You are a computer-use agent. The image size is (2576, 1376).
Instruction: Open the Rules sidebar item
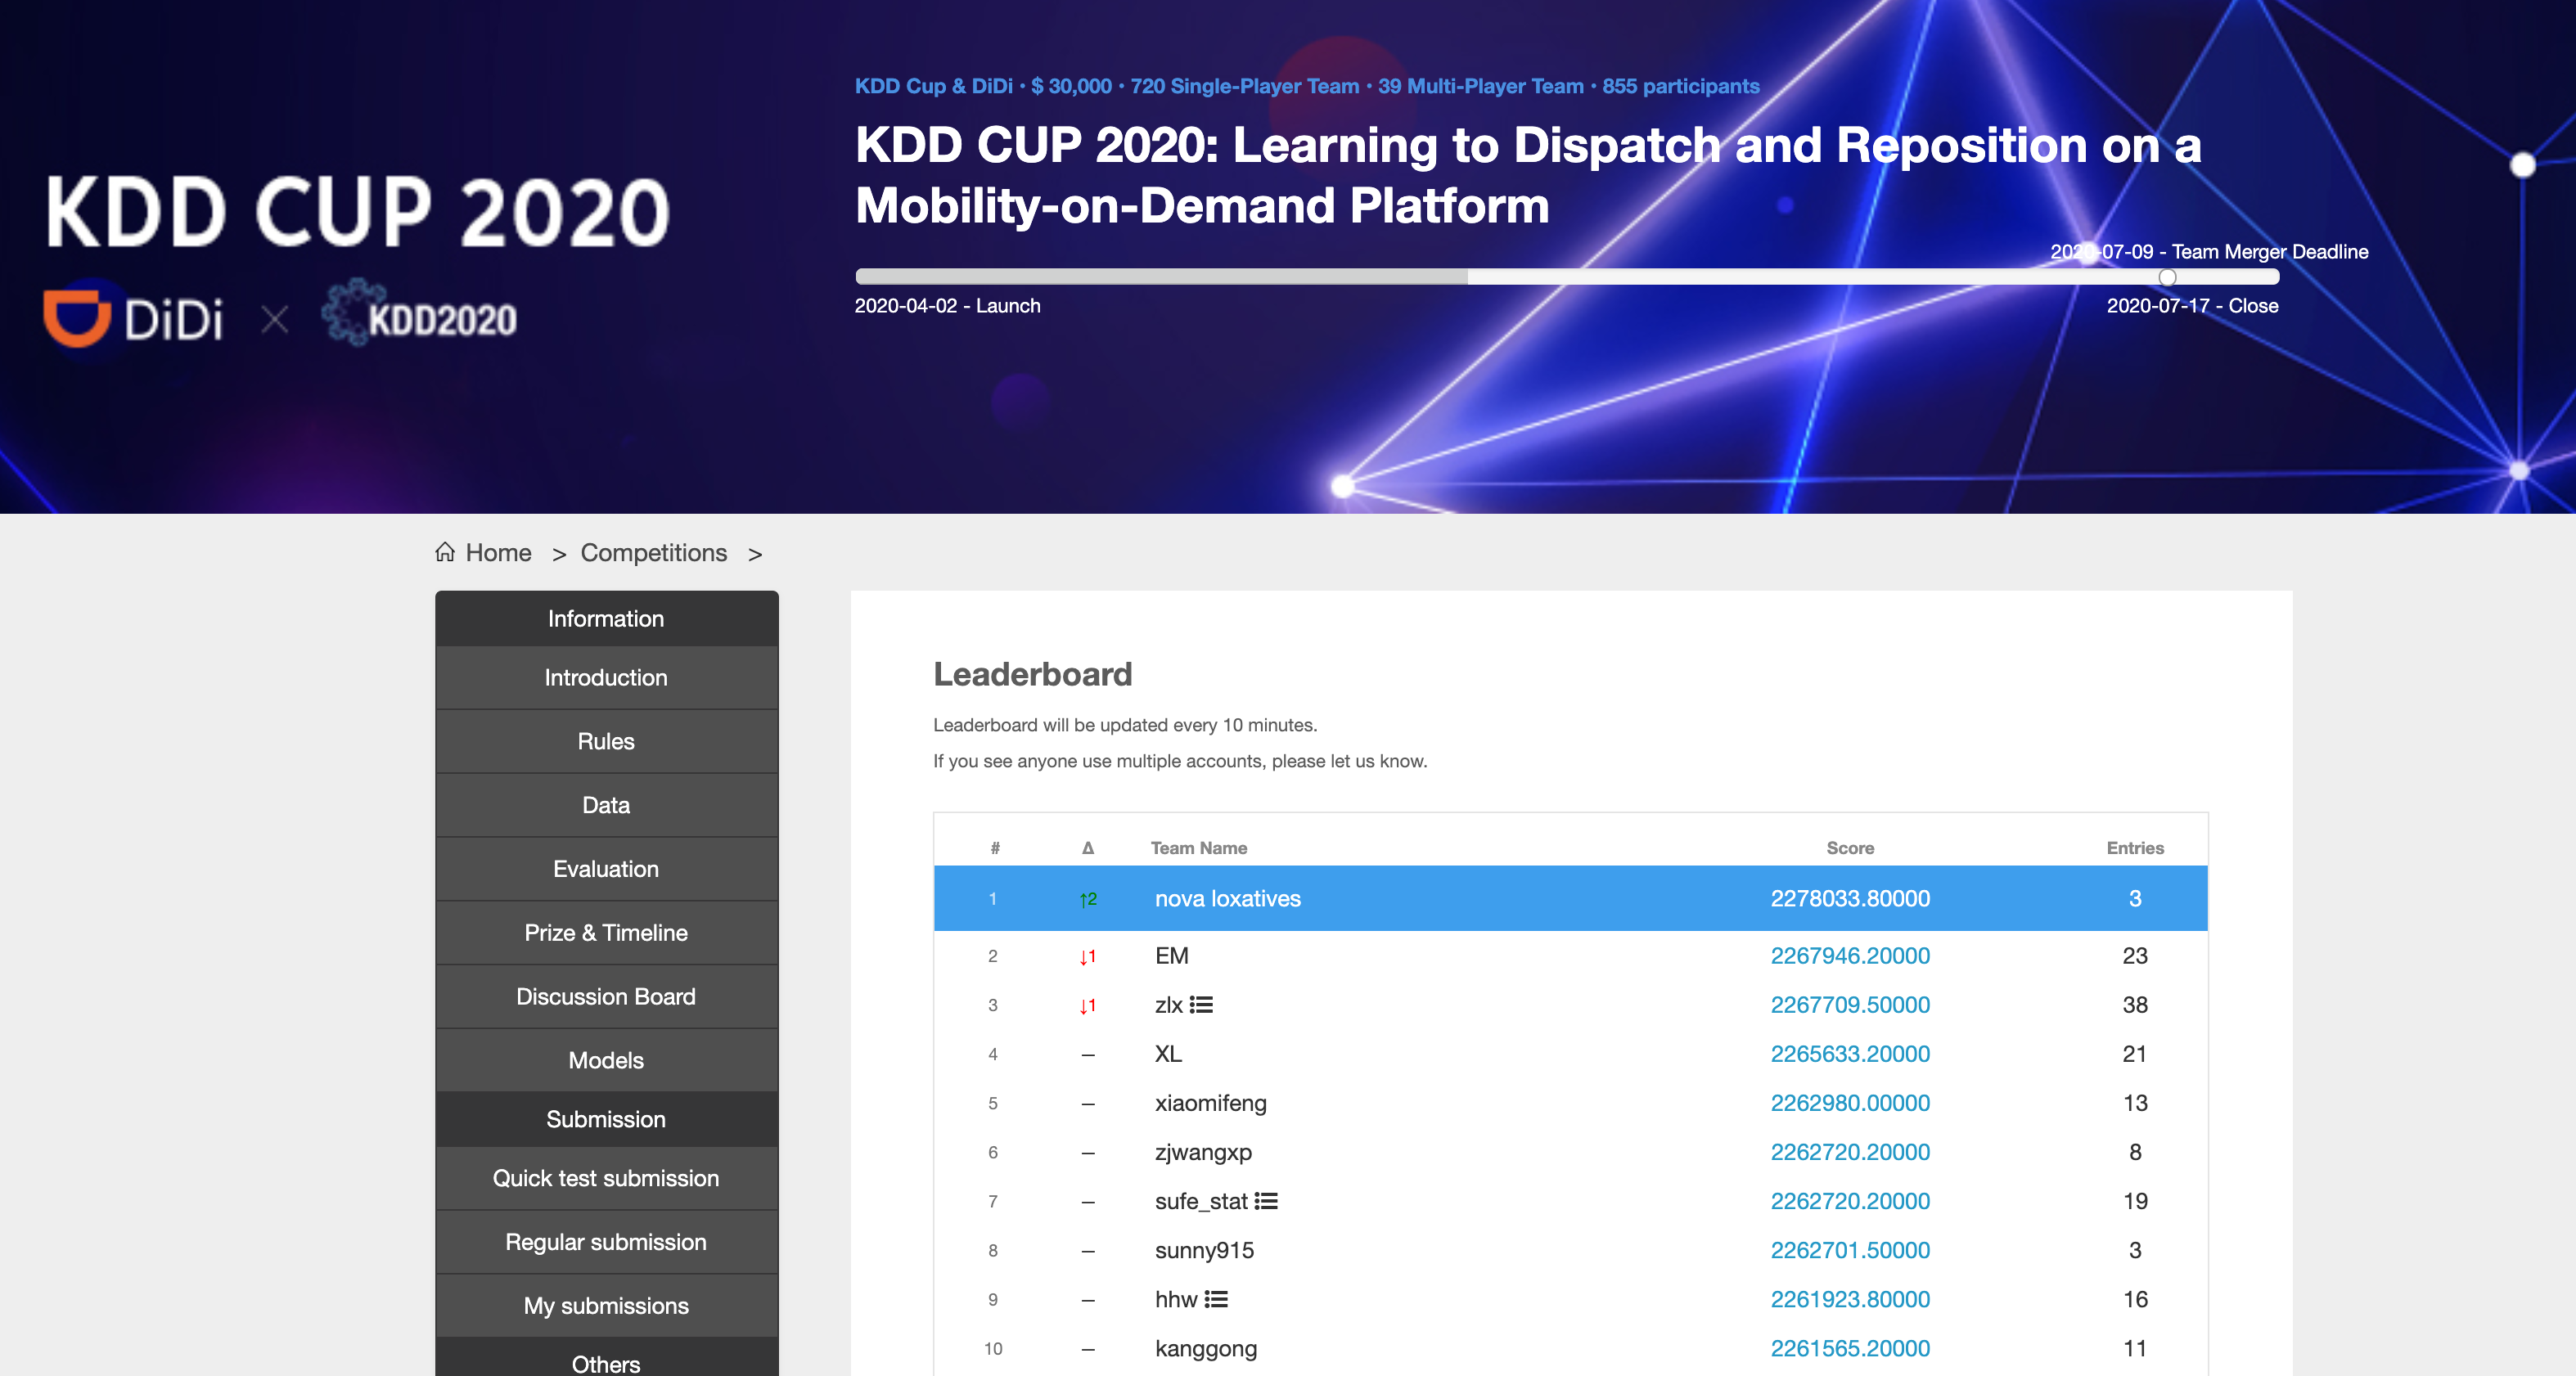pyautogui.click(x=606, y=741)
